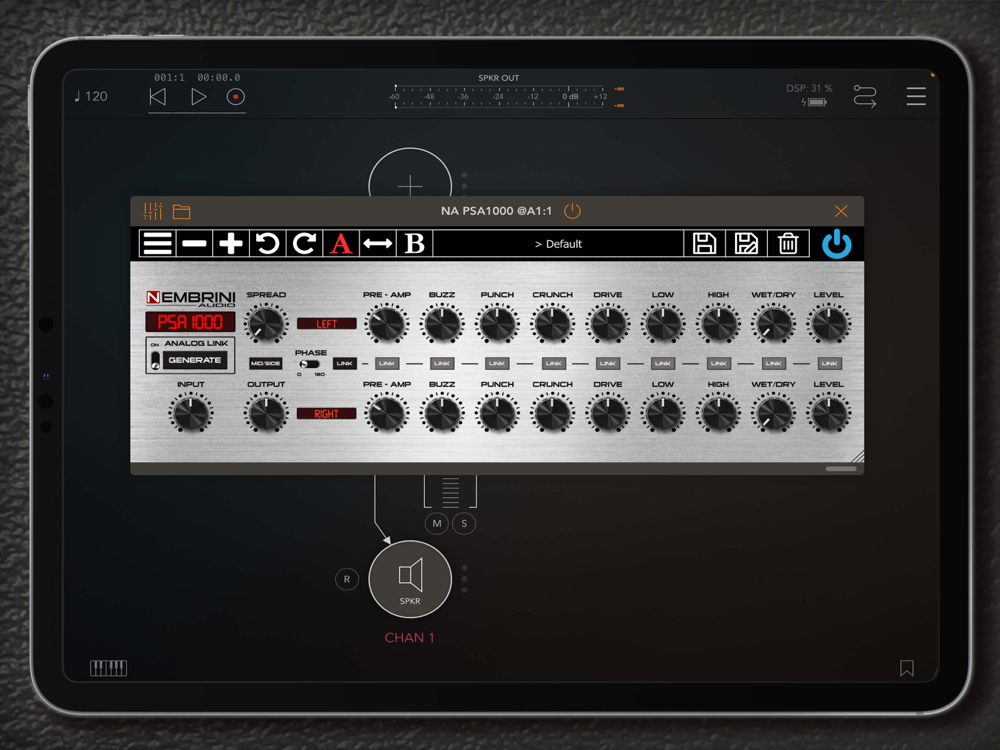Click the LINK button under left LEVEL
Screen dimensions: 1000x750
point(829,364)
